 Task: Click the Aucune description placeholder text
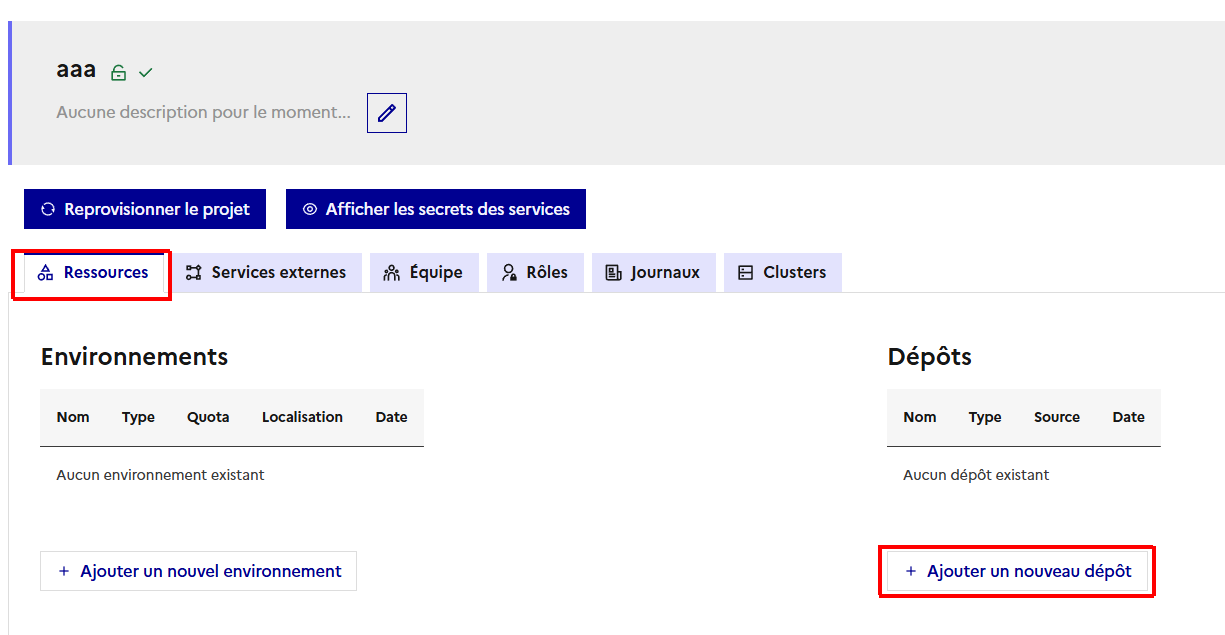pos(203,112)
